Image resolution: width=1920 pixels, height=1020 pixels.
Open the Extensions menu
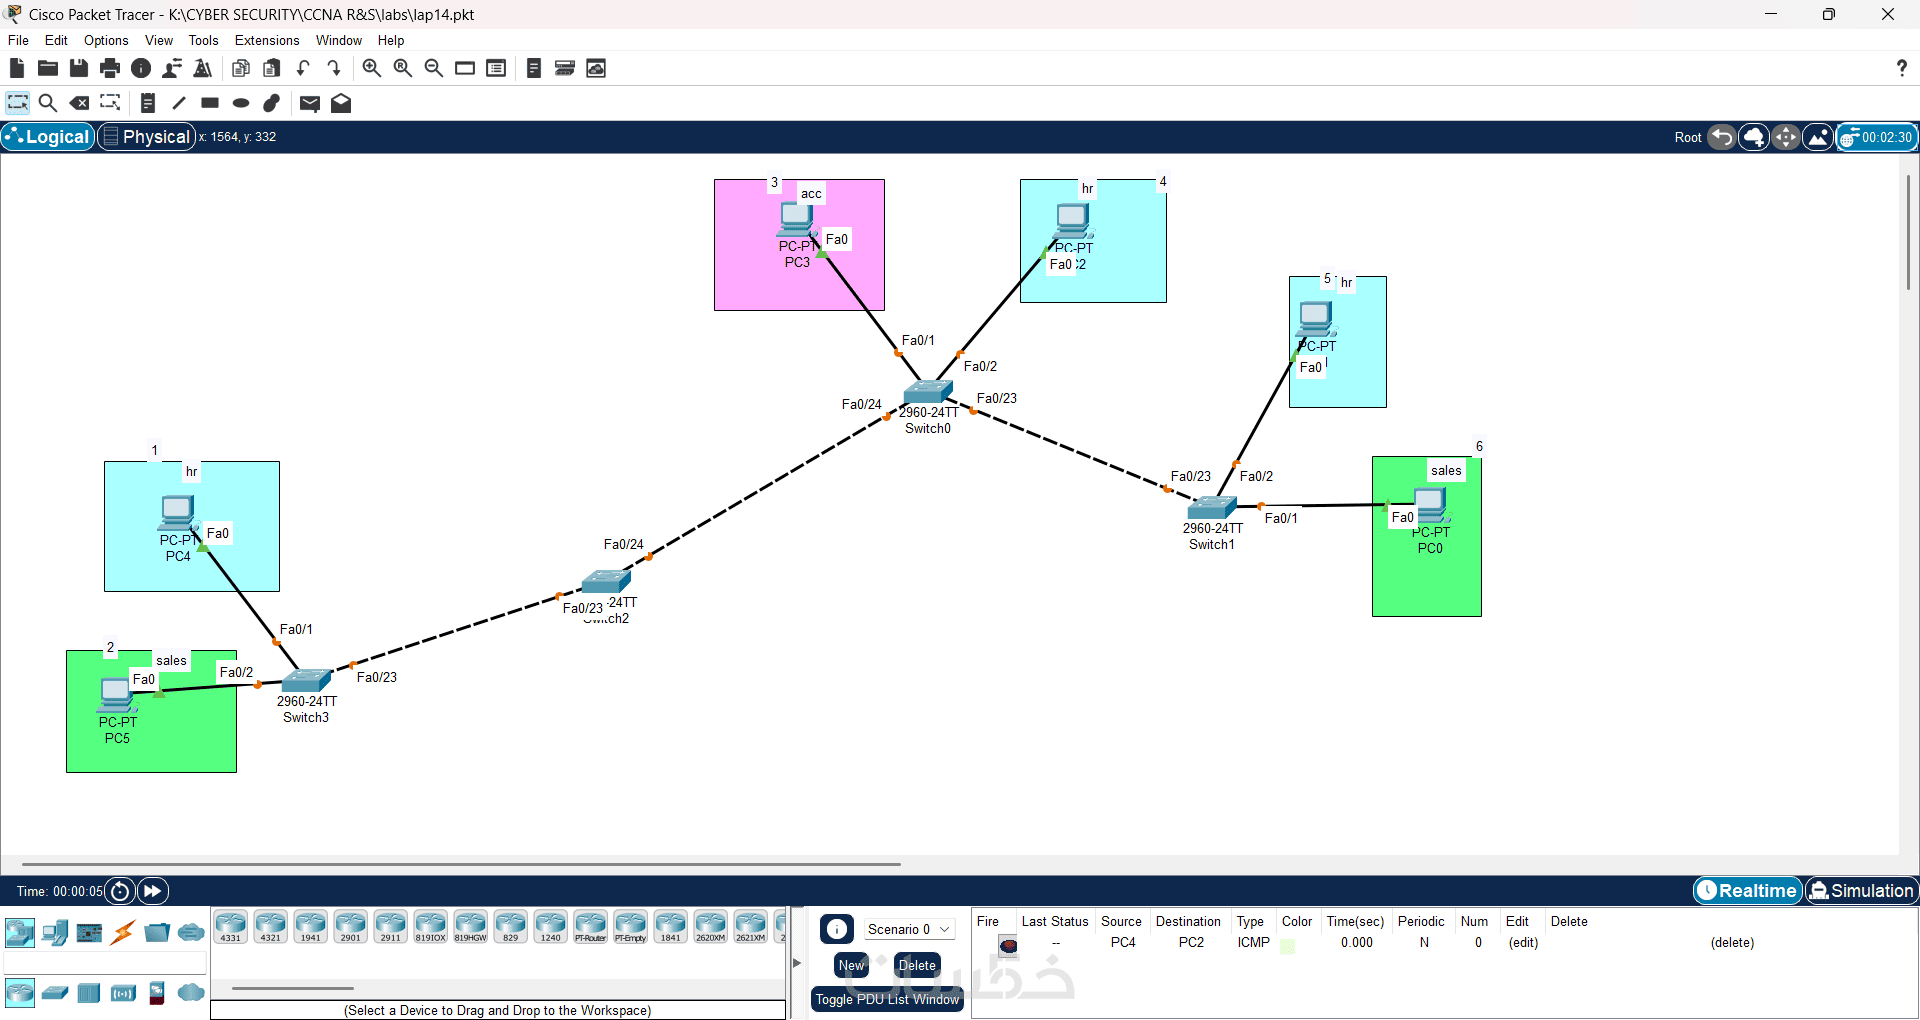coord(267,40)
